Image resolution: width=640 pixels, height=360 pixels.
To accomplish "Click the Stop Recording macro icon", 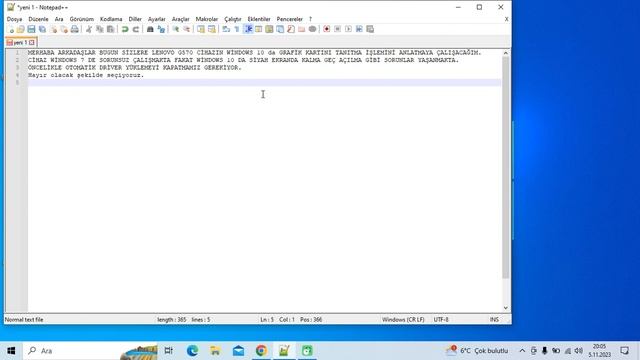I will pyautogui.click(x=338, y=29).
